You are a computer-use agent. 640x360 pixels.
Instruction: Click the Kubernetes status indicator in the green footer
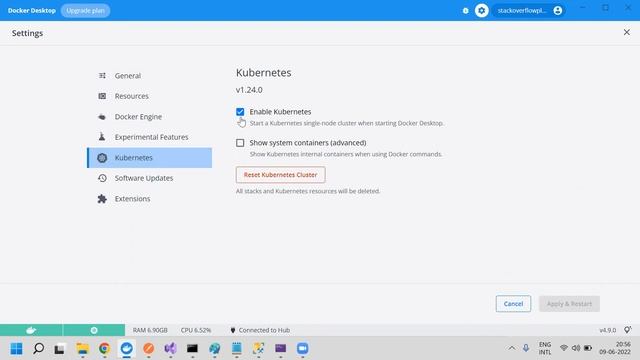[94, 330]
